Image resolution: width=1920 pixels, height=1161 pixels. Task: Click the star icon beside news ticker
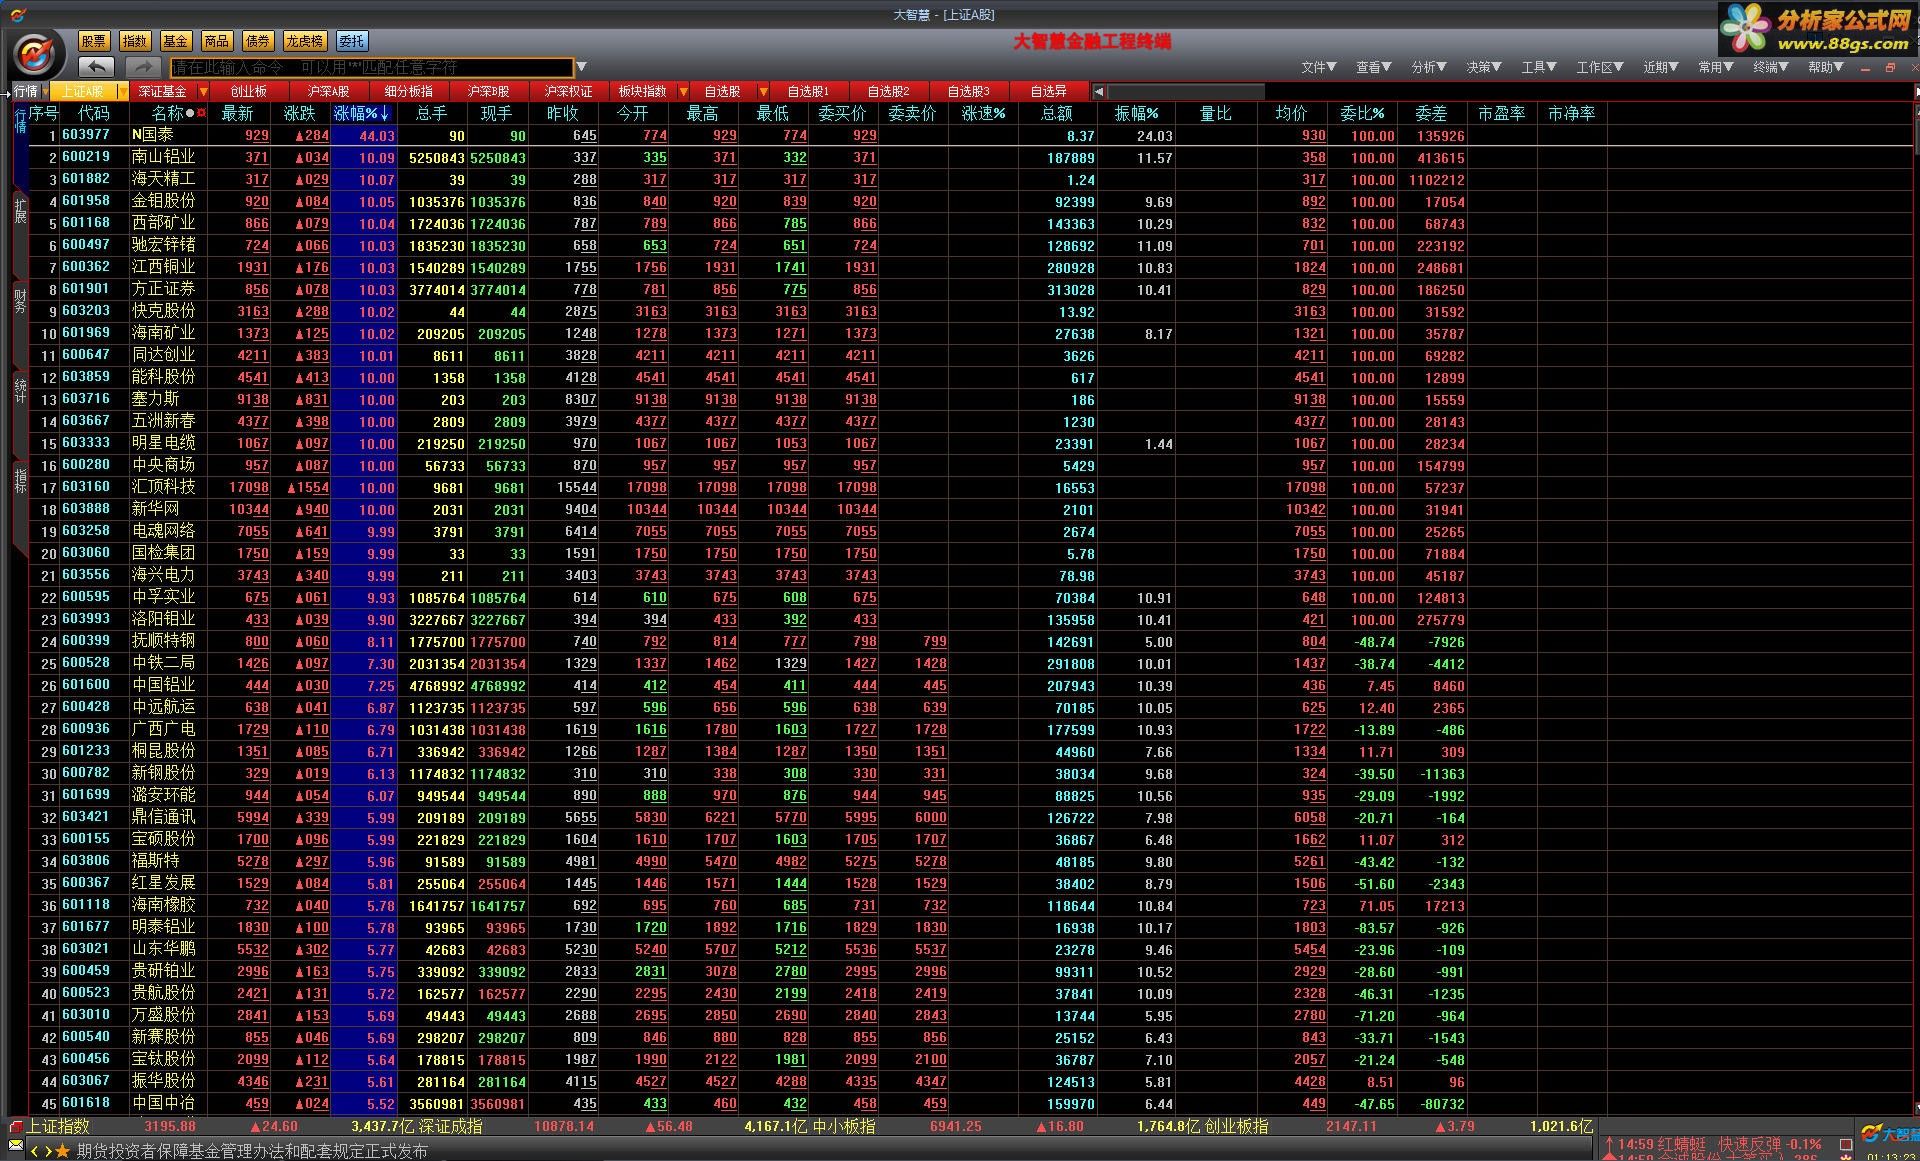tap(63, 1151)
